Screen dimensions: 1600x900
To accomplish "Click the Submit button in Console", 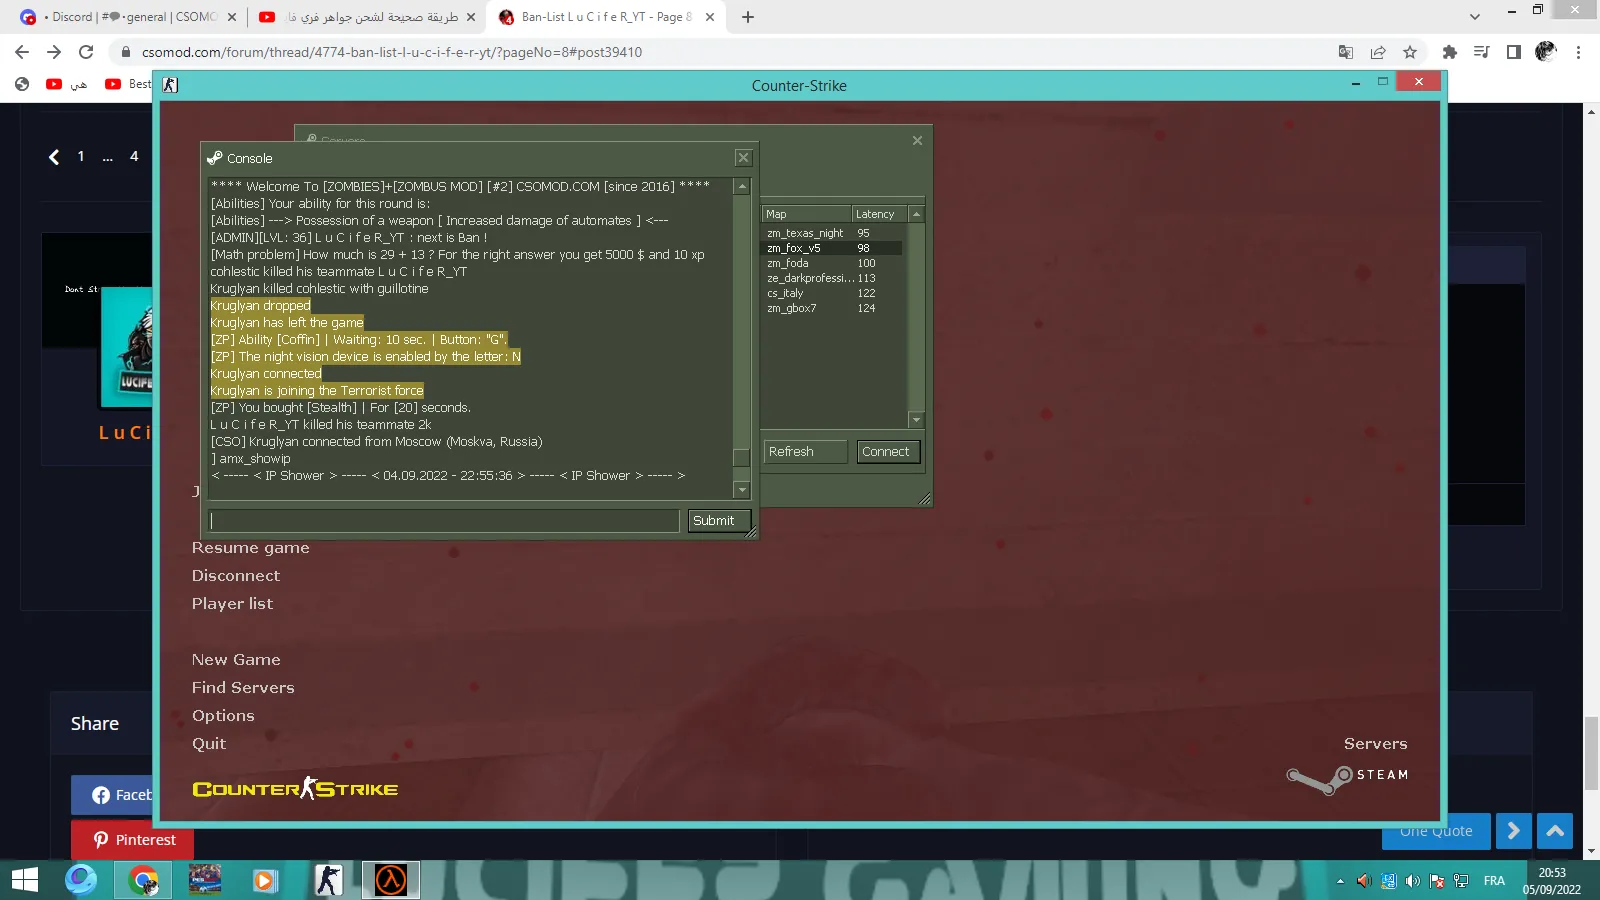I will point(719,520).
